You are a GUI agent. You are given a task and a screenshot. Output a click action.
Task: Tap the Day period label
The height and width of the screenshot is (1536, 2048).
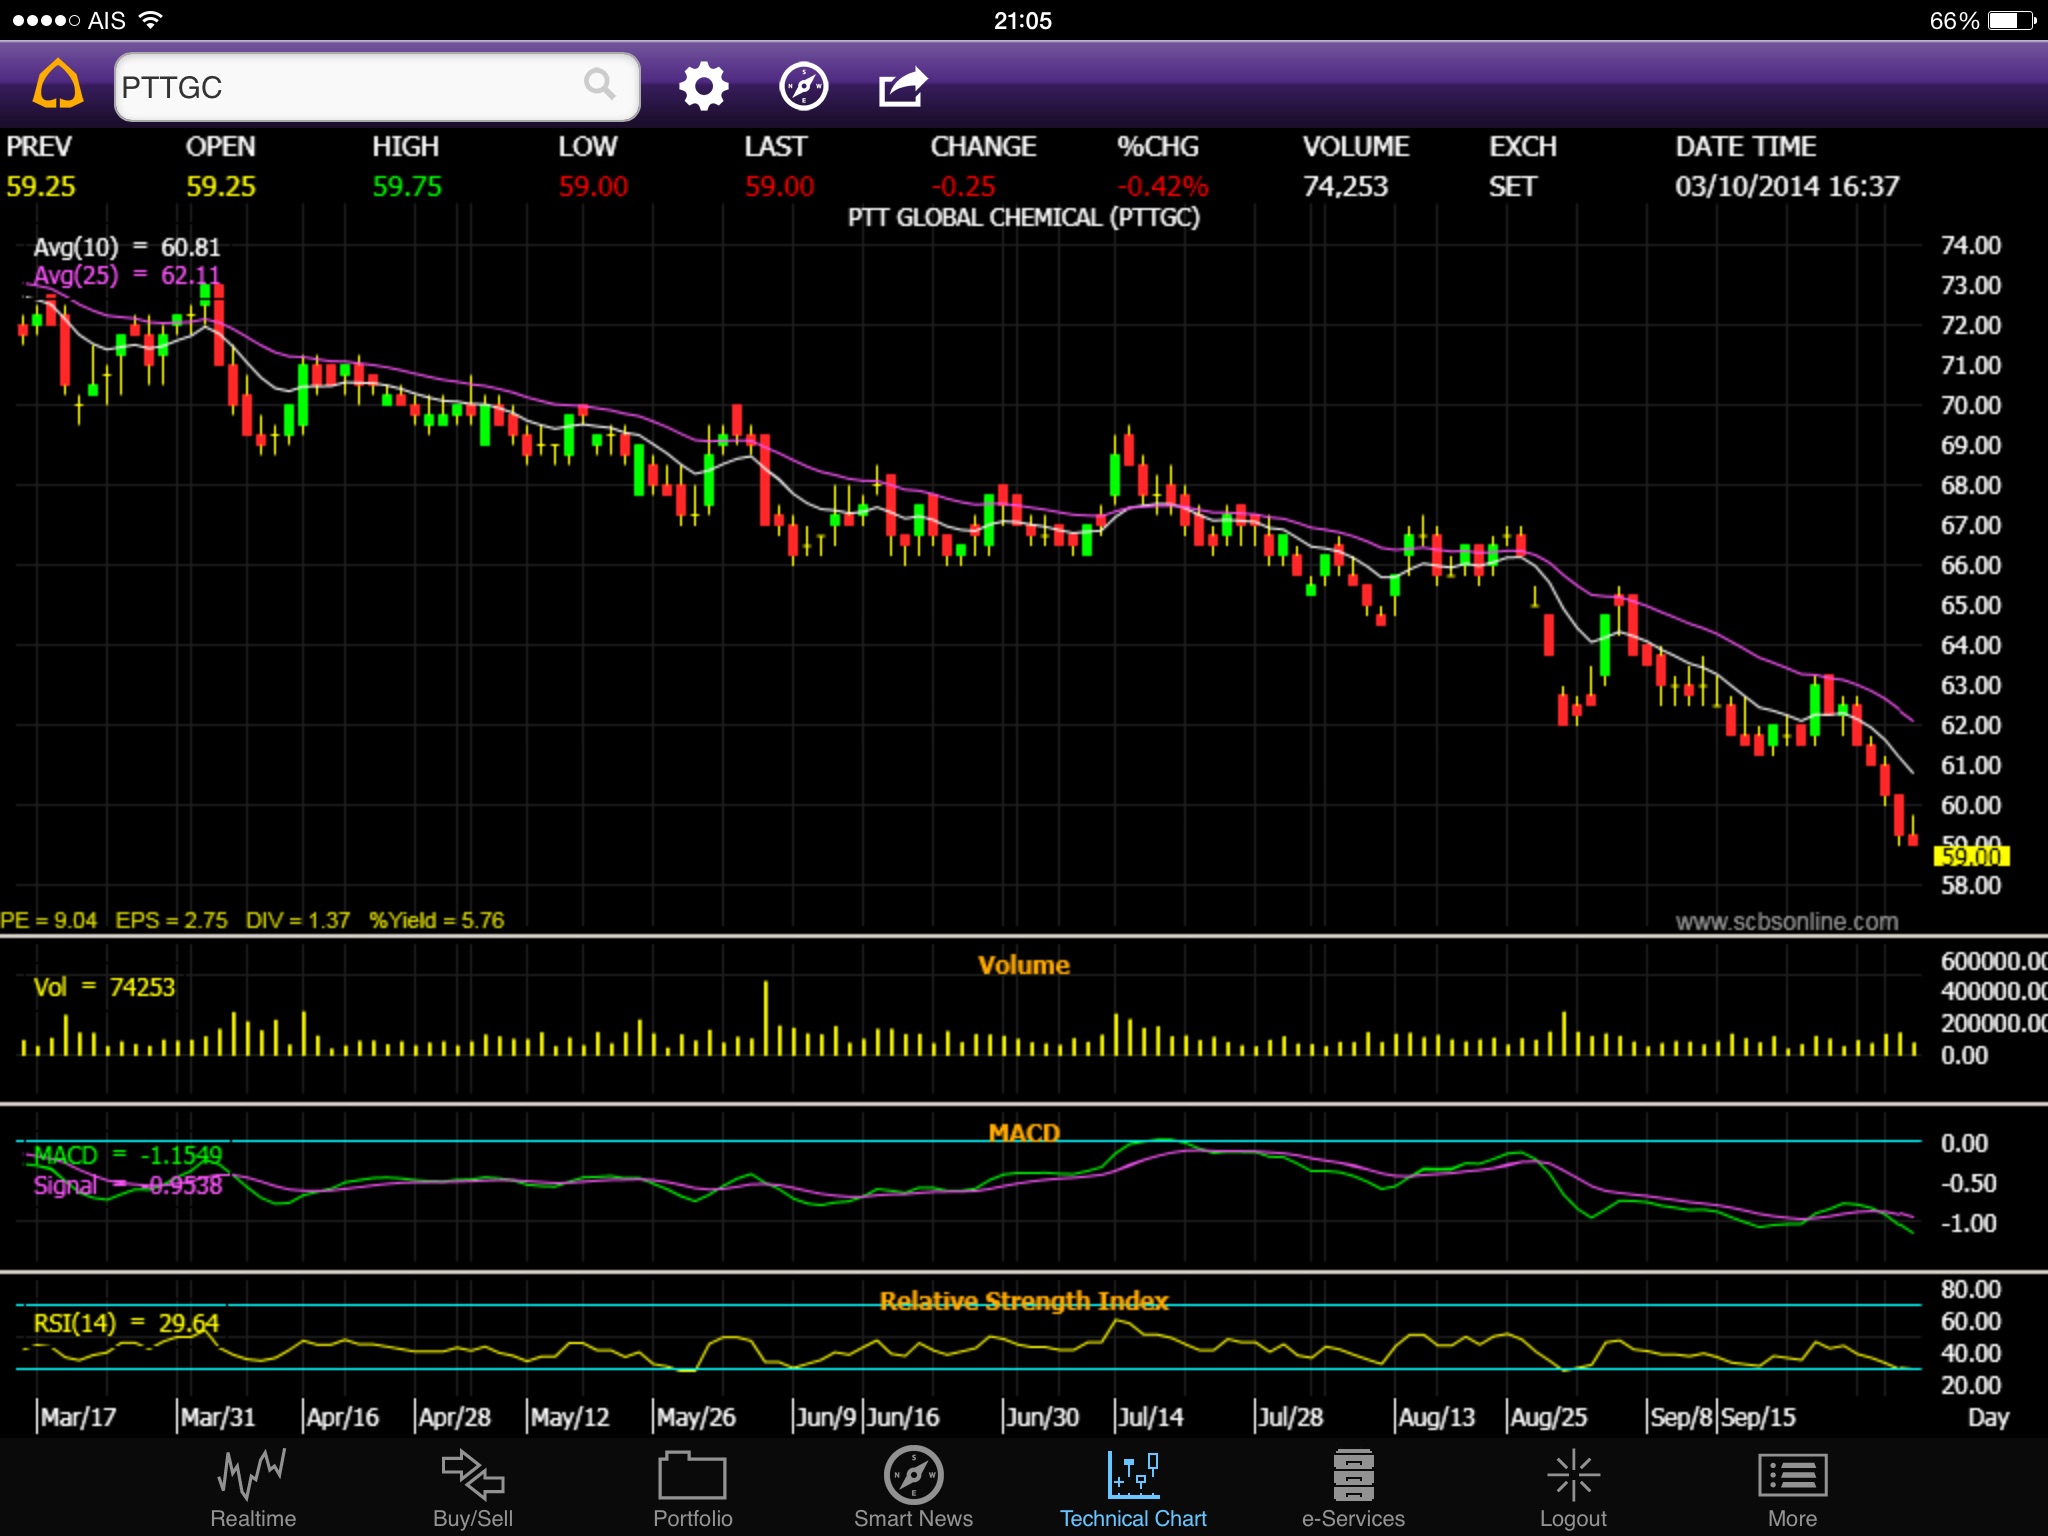click(x=1987, y=1418)
